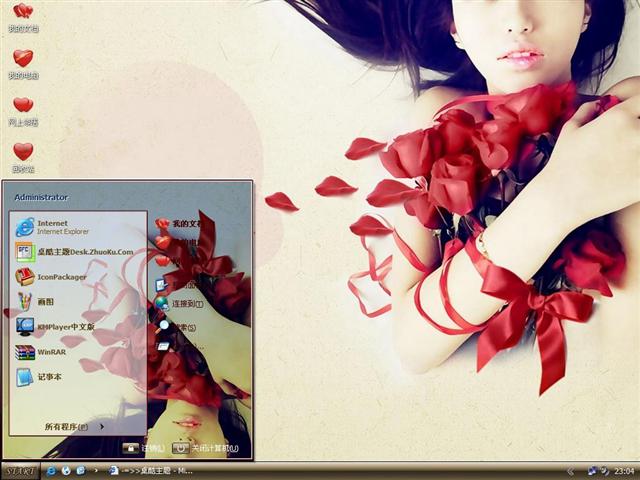Viewport: 640px width, 480px height.
Task: Open 我的文档 heart icon in Start menu right column
Action: tap(162, 223)
